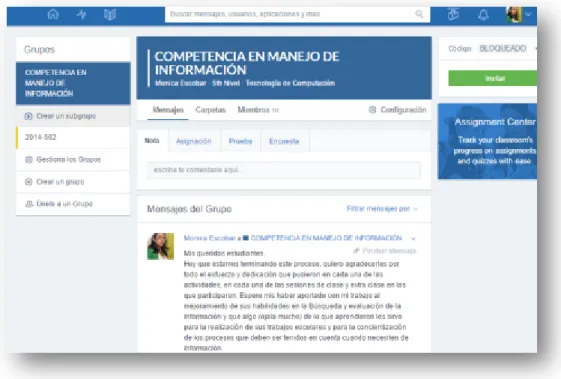Image resolution: width=561 pixels, height=379 pixels.
Task: Open Monica Escobar post avatar
Action: click(161, 246)
